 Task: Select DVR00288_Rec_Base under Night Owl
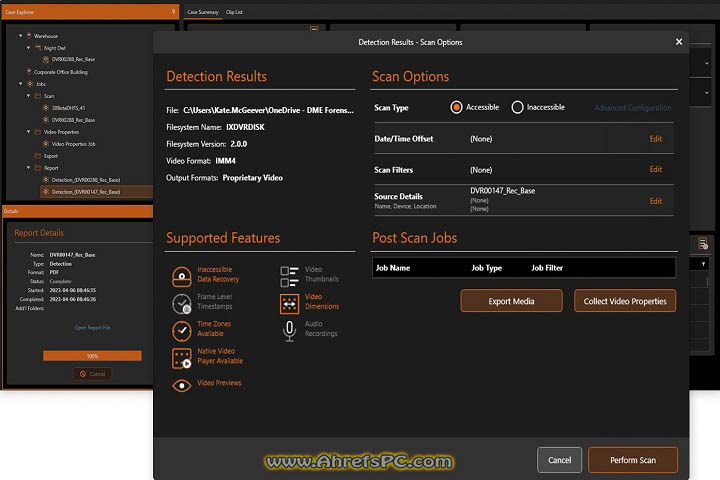coord(73,60)
